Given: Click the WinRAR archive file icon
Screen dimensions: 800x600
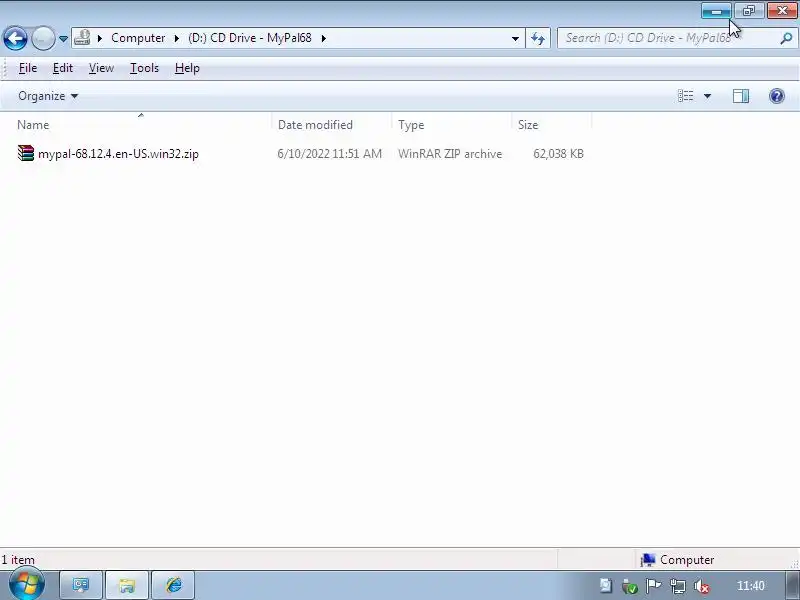Looking at the screenshot, I should point(26,153).
